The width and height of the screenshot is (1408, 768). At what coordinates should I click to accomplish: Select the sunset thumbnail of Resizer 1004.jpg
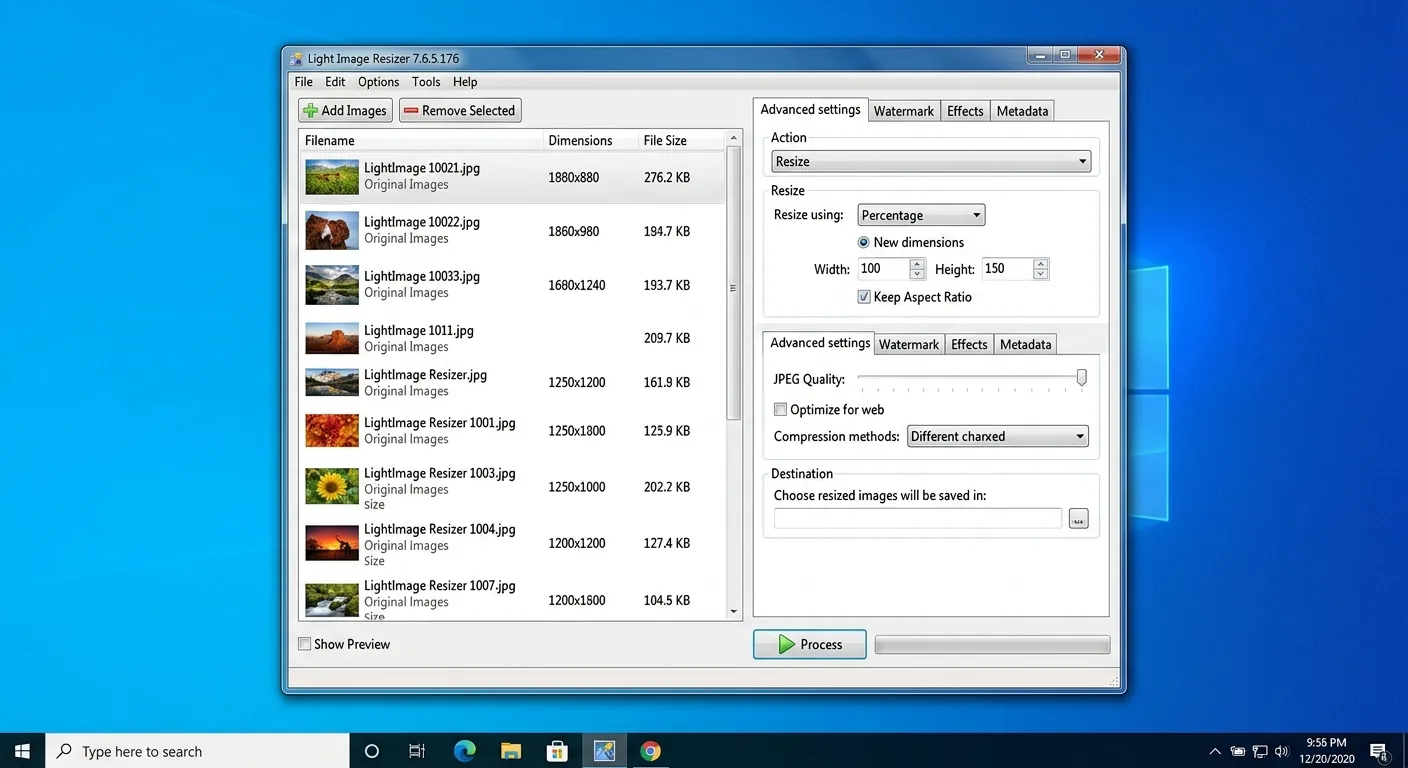(x=332, y=542)
